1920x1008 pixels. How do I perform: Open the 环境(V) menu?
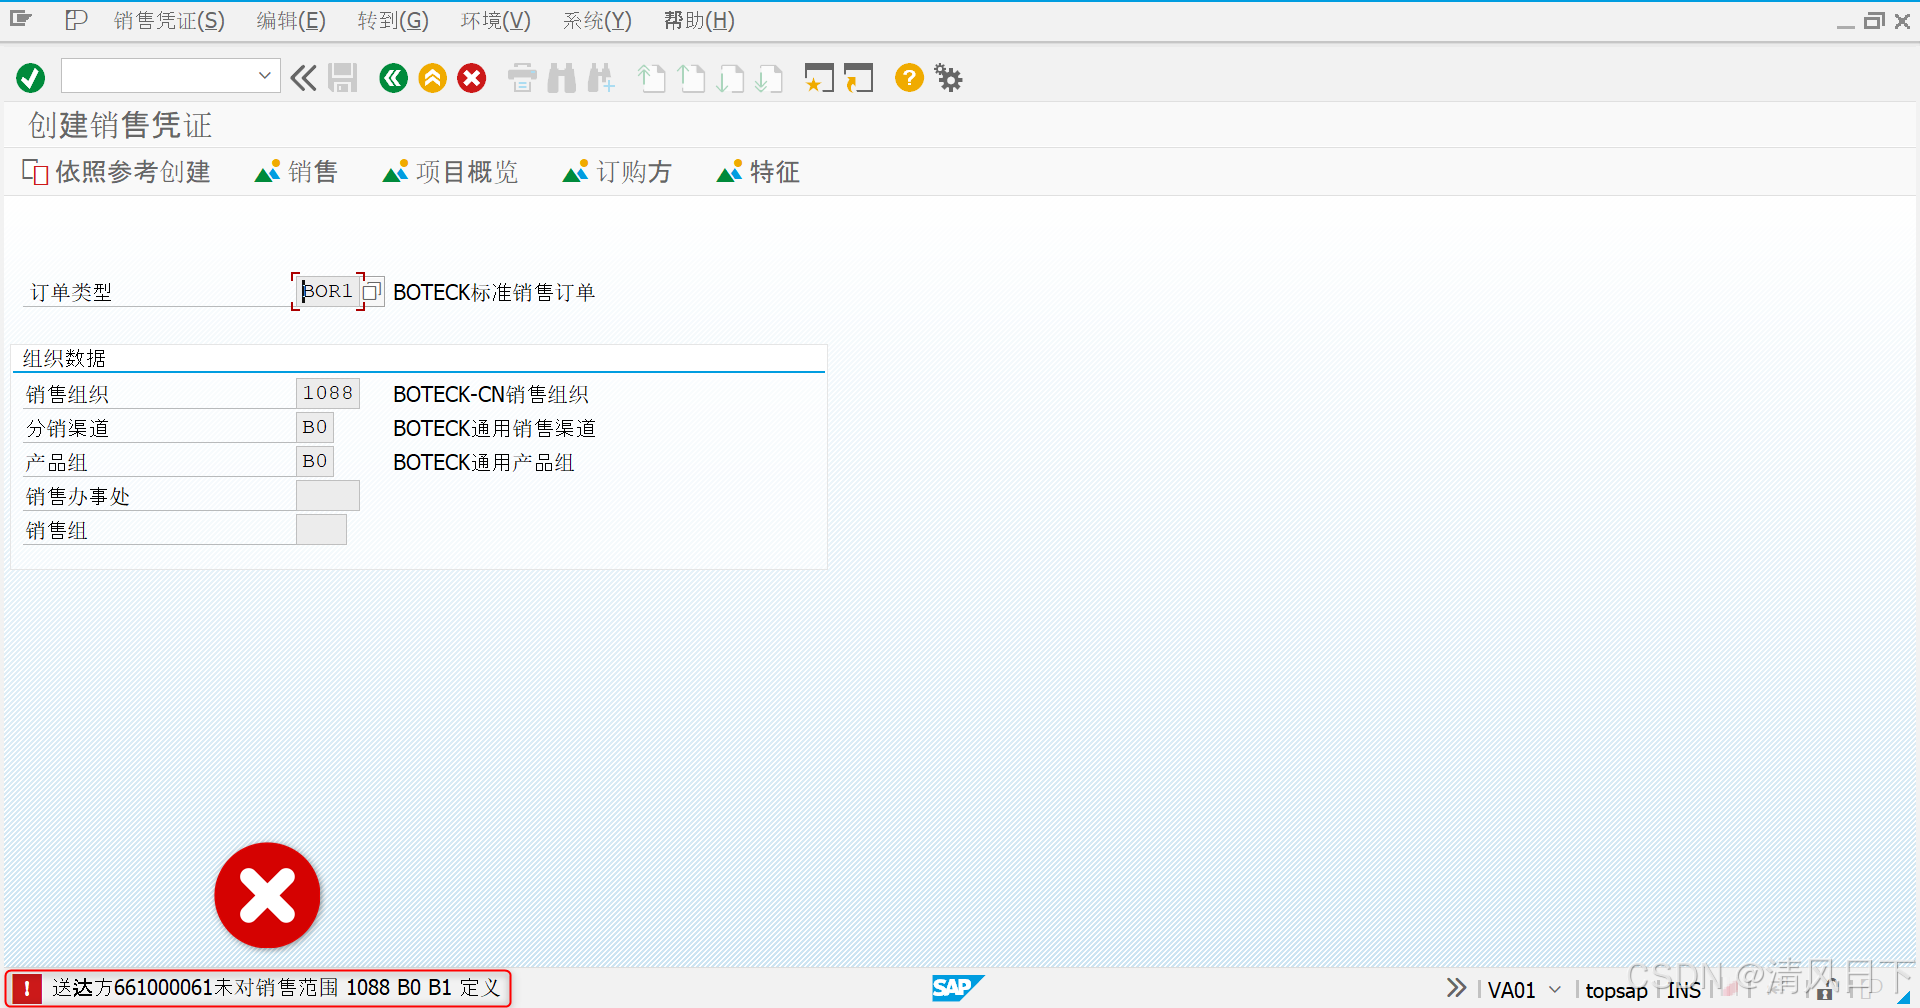pos(496,21)
